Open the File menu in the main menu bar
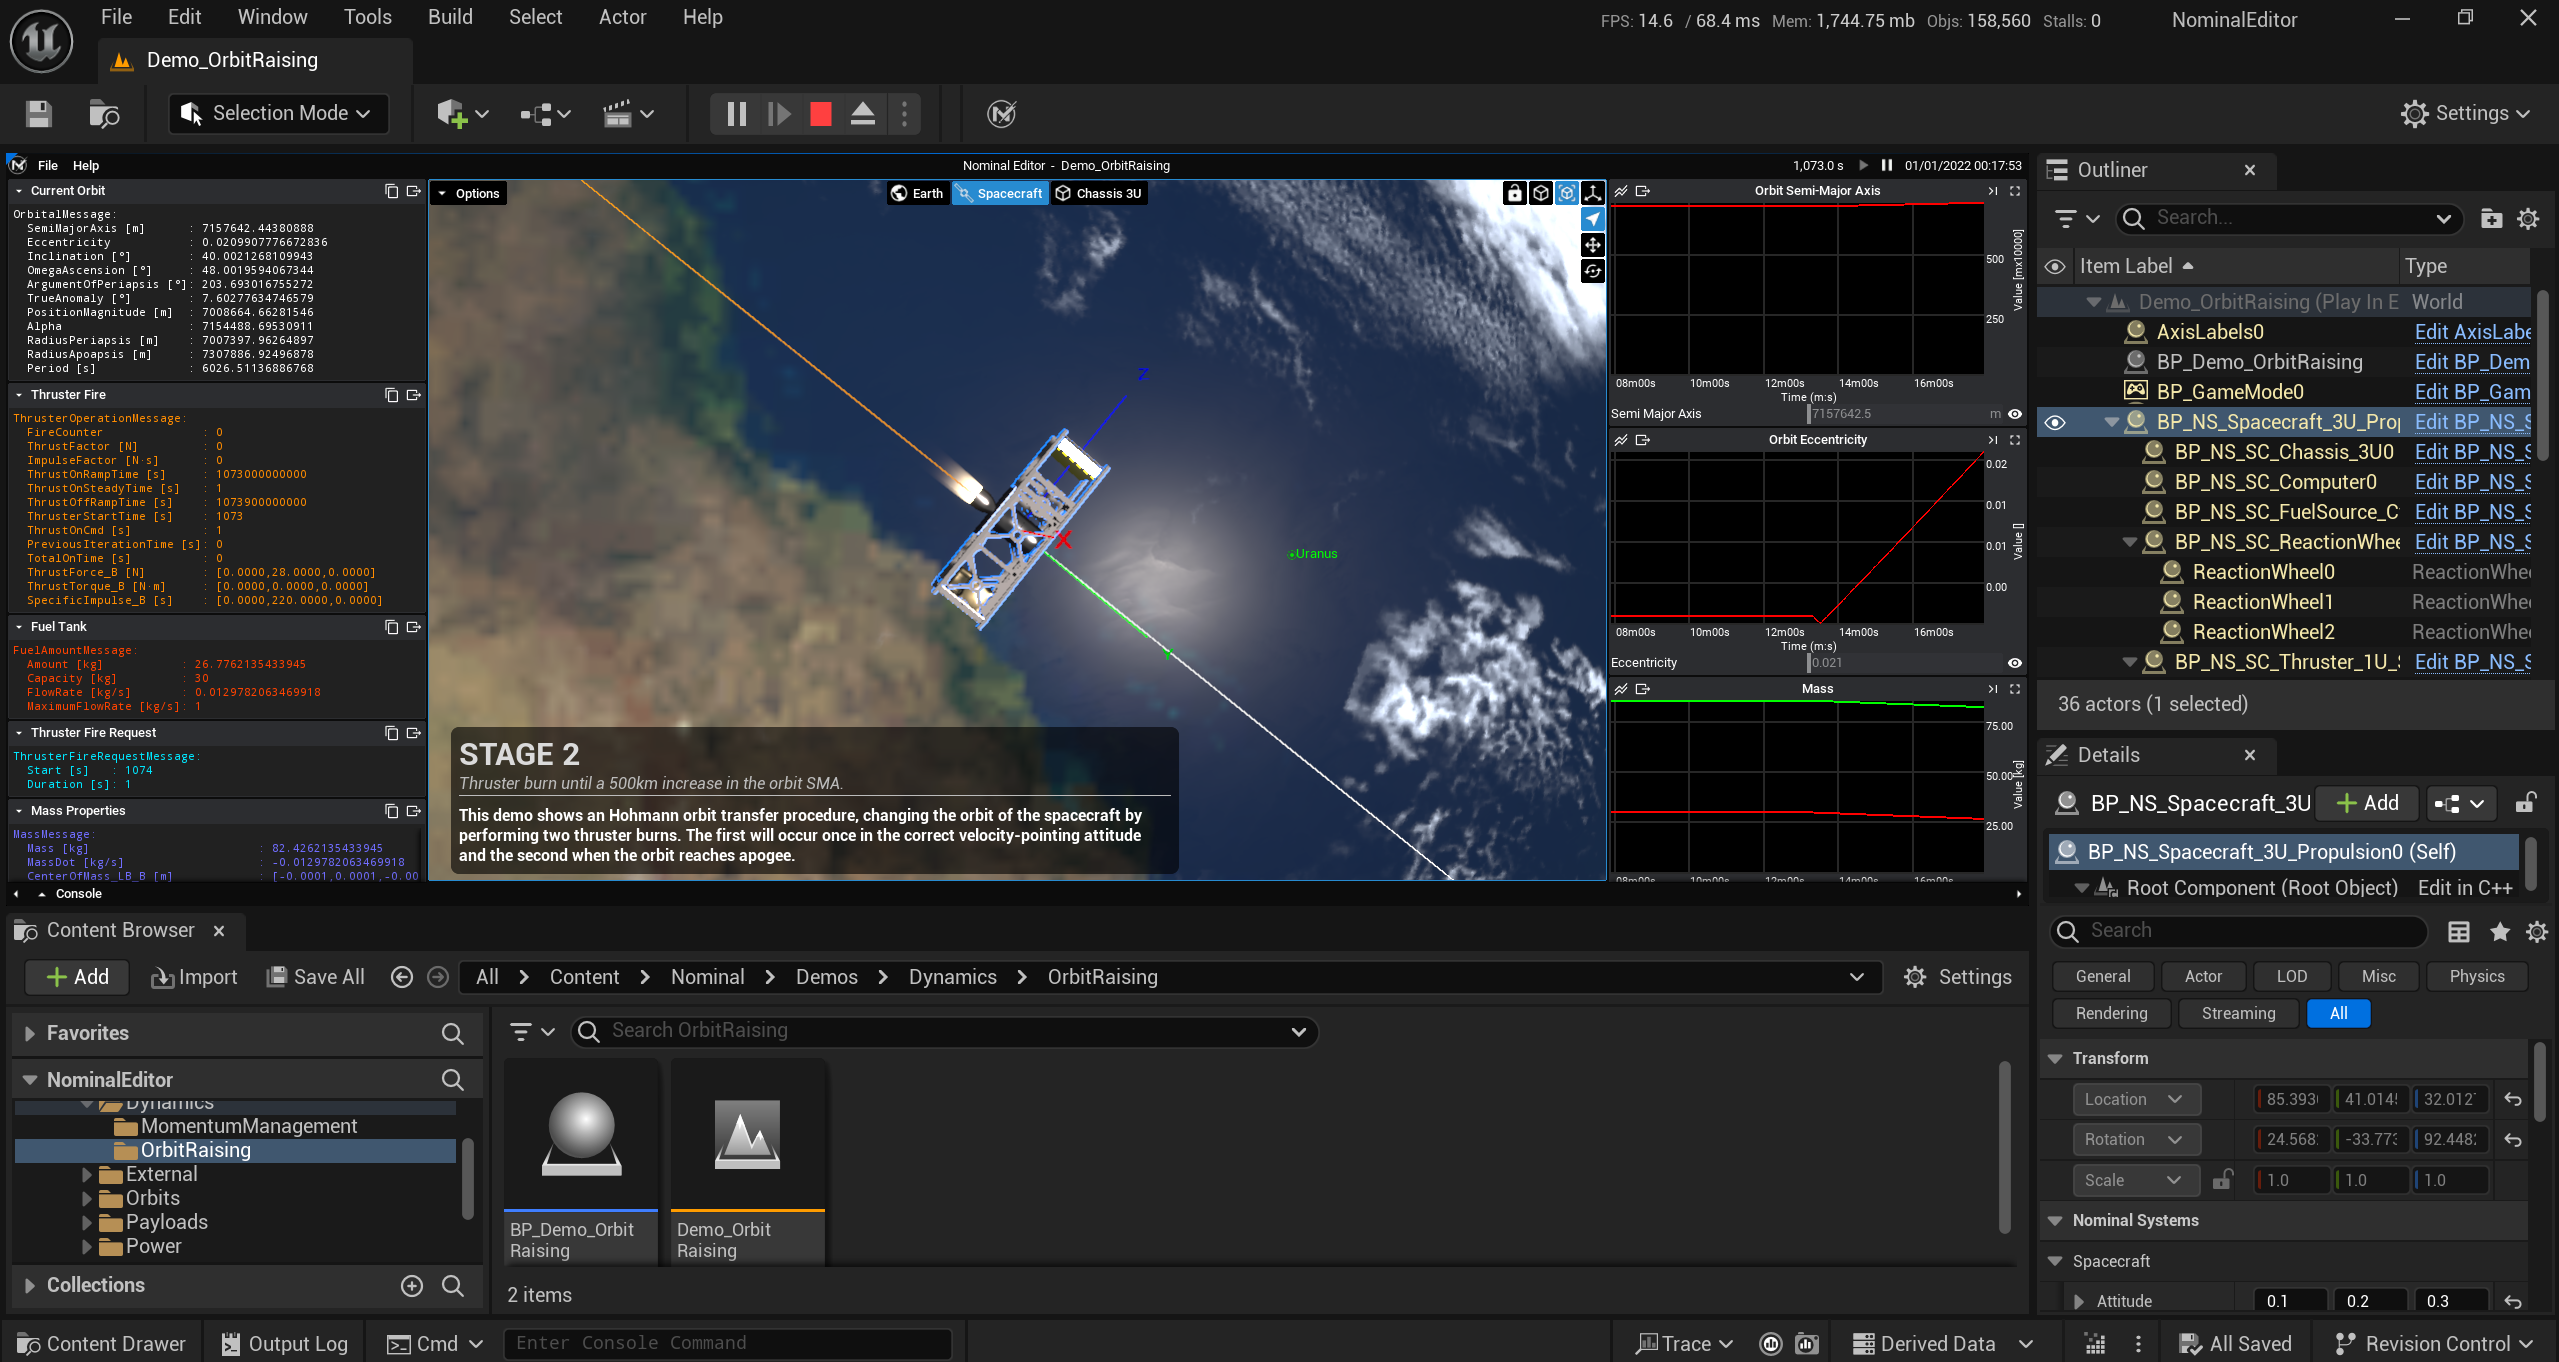2559x1362 pixels. pos(116,17)
